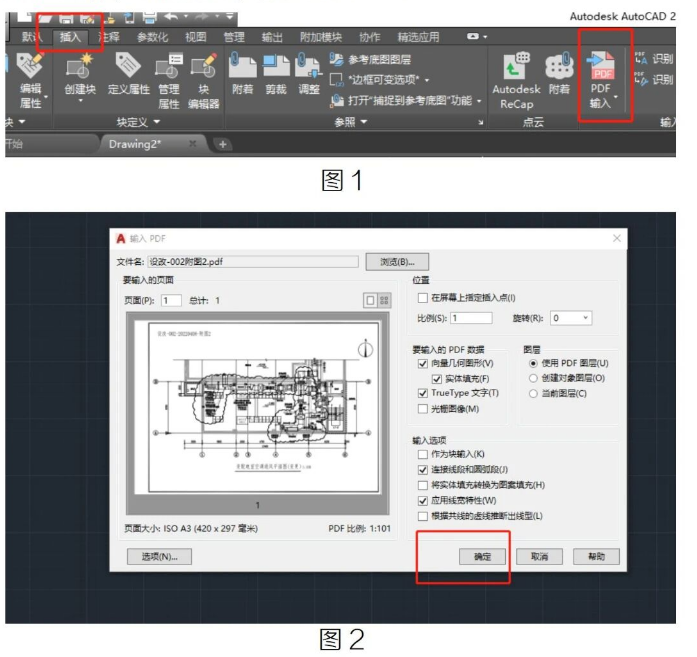
Task: Switch PDF preview to thumbnail grid view
Action: (384, 300)
